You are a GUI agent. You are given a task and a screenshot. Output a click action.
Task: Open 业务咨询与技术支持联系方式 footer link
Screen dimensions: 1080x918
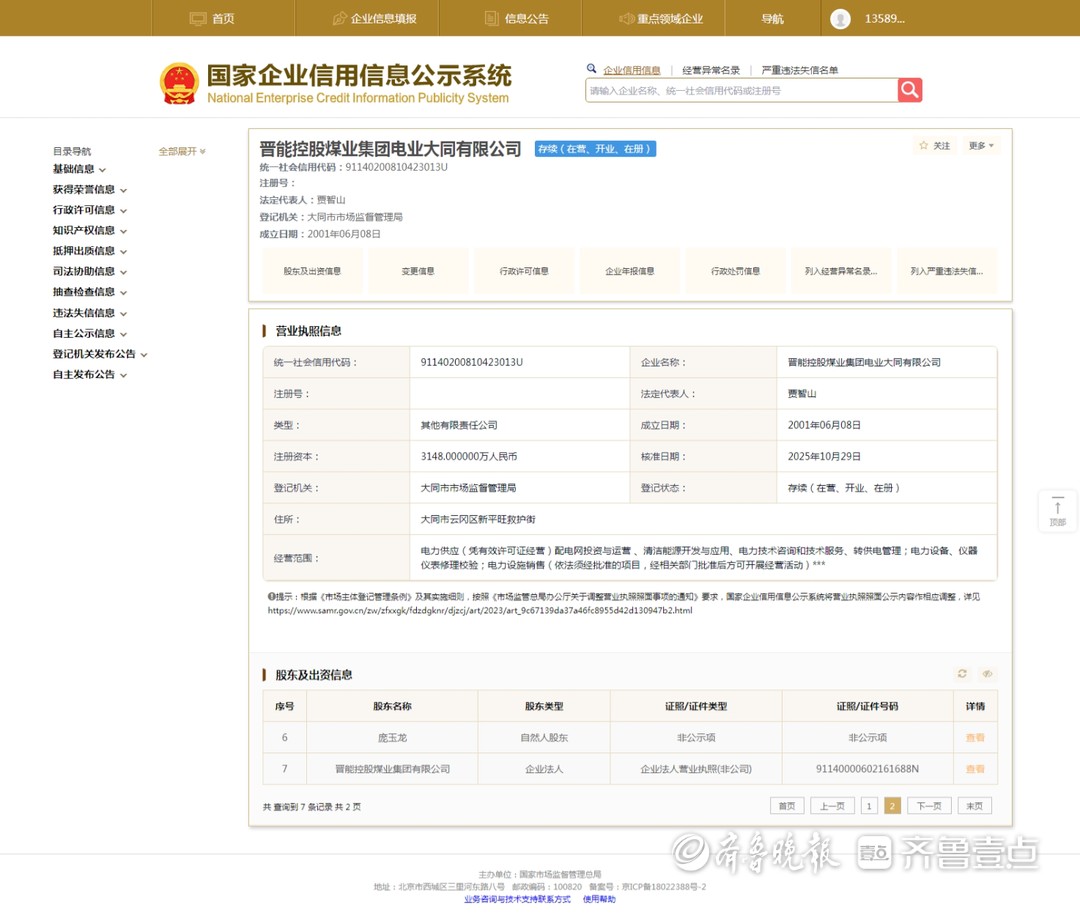[517, 899]
